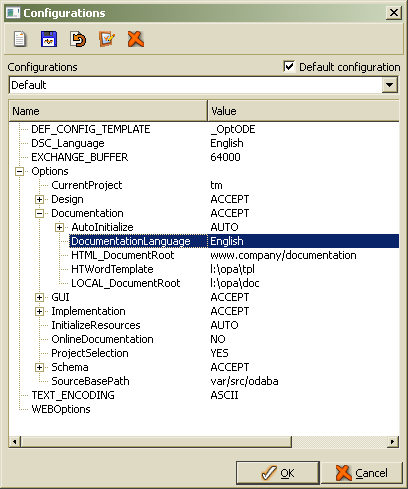Click the Value column header

[x=303, y=111]
